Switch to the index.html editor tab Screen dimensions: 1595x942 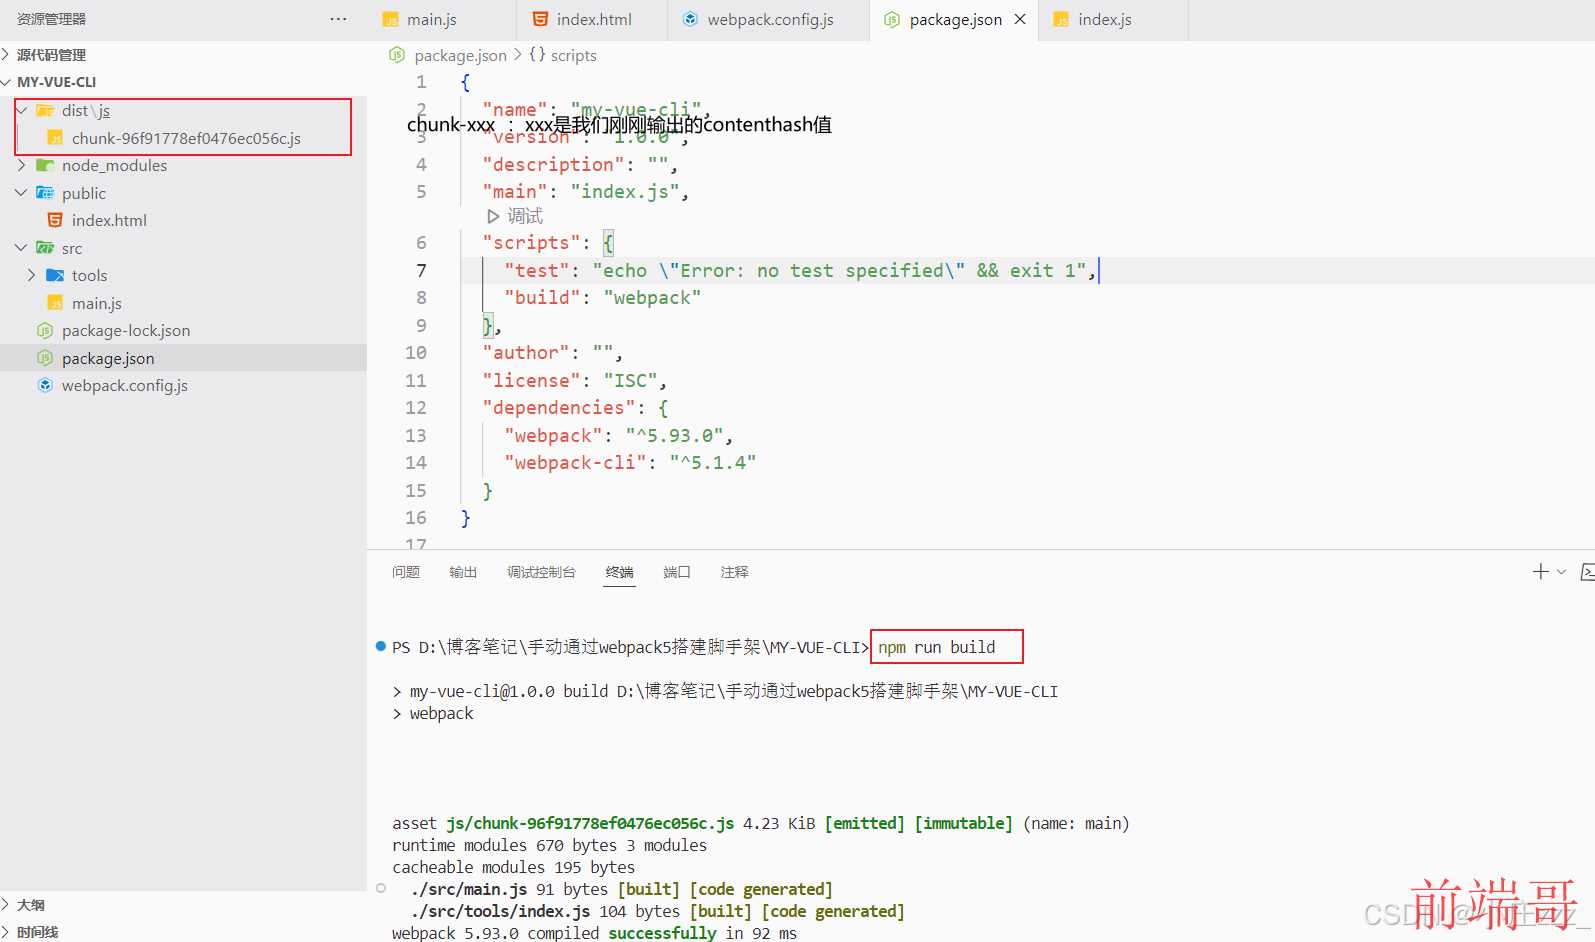(592, 20)
